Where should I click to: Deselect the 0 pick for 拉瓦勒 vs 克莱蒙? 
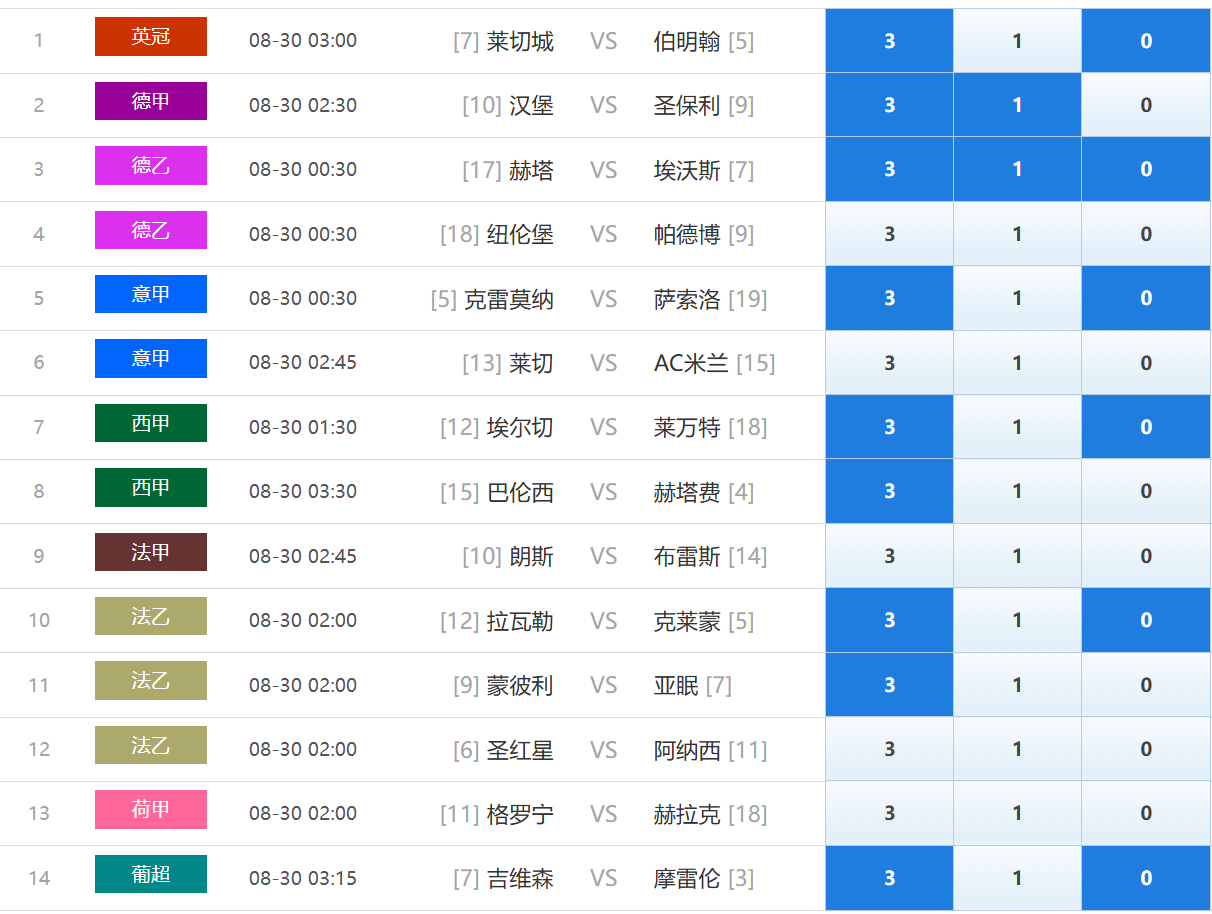1146,620
